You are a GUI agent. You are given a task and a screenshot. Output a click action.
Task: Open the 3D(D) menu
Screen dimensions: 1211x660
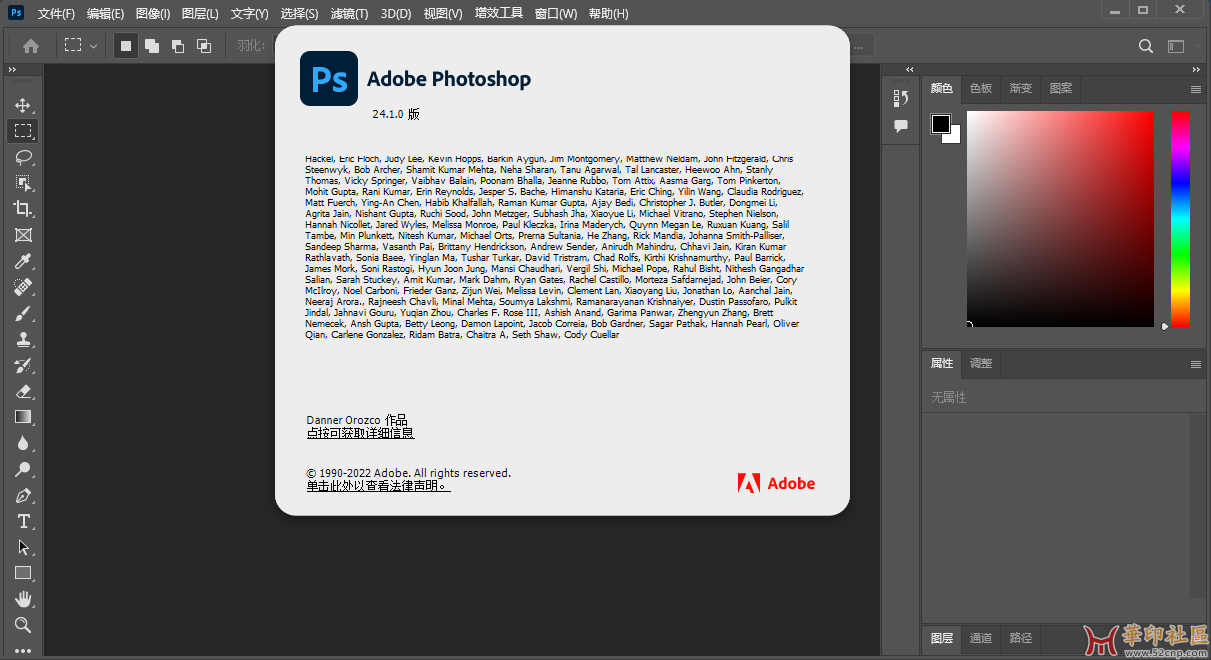396,14
